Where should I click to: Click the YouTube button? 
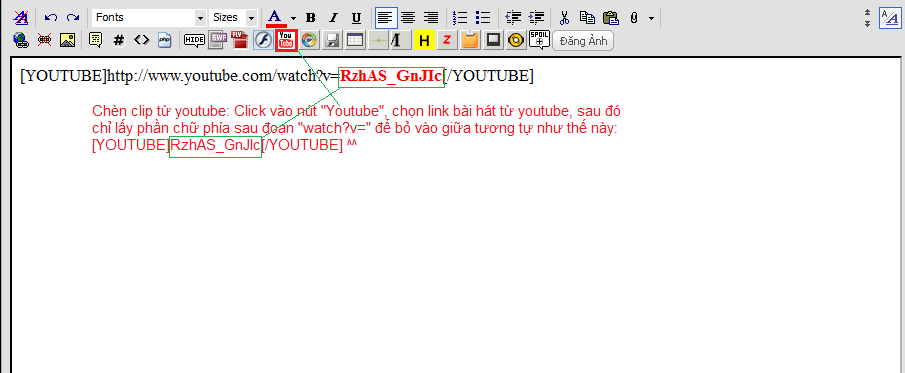286,40
